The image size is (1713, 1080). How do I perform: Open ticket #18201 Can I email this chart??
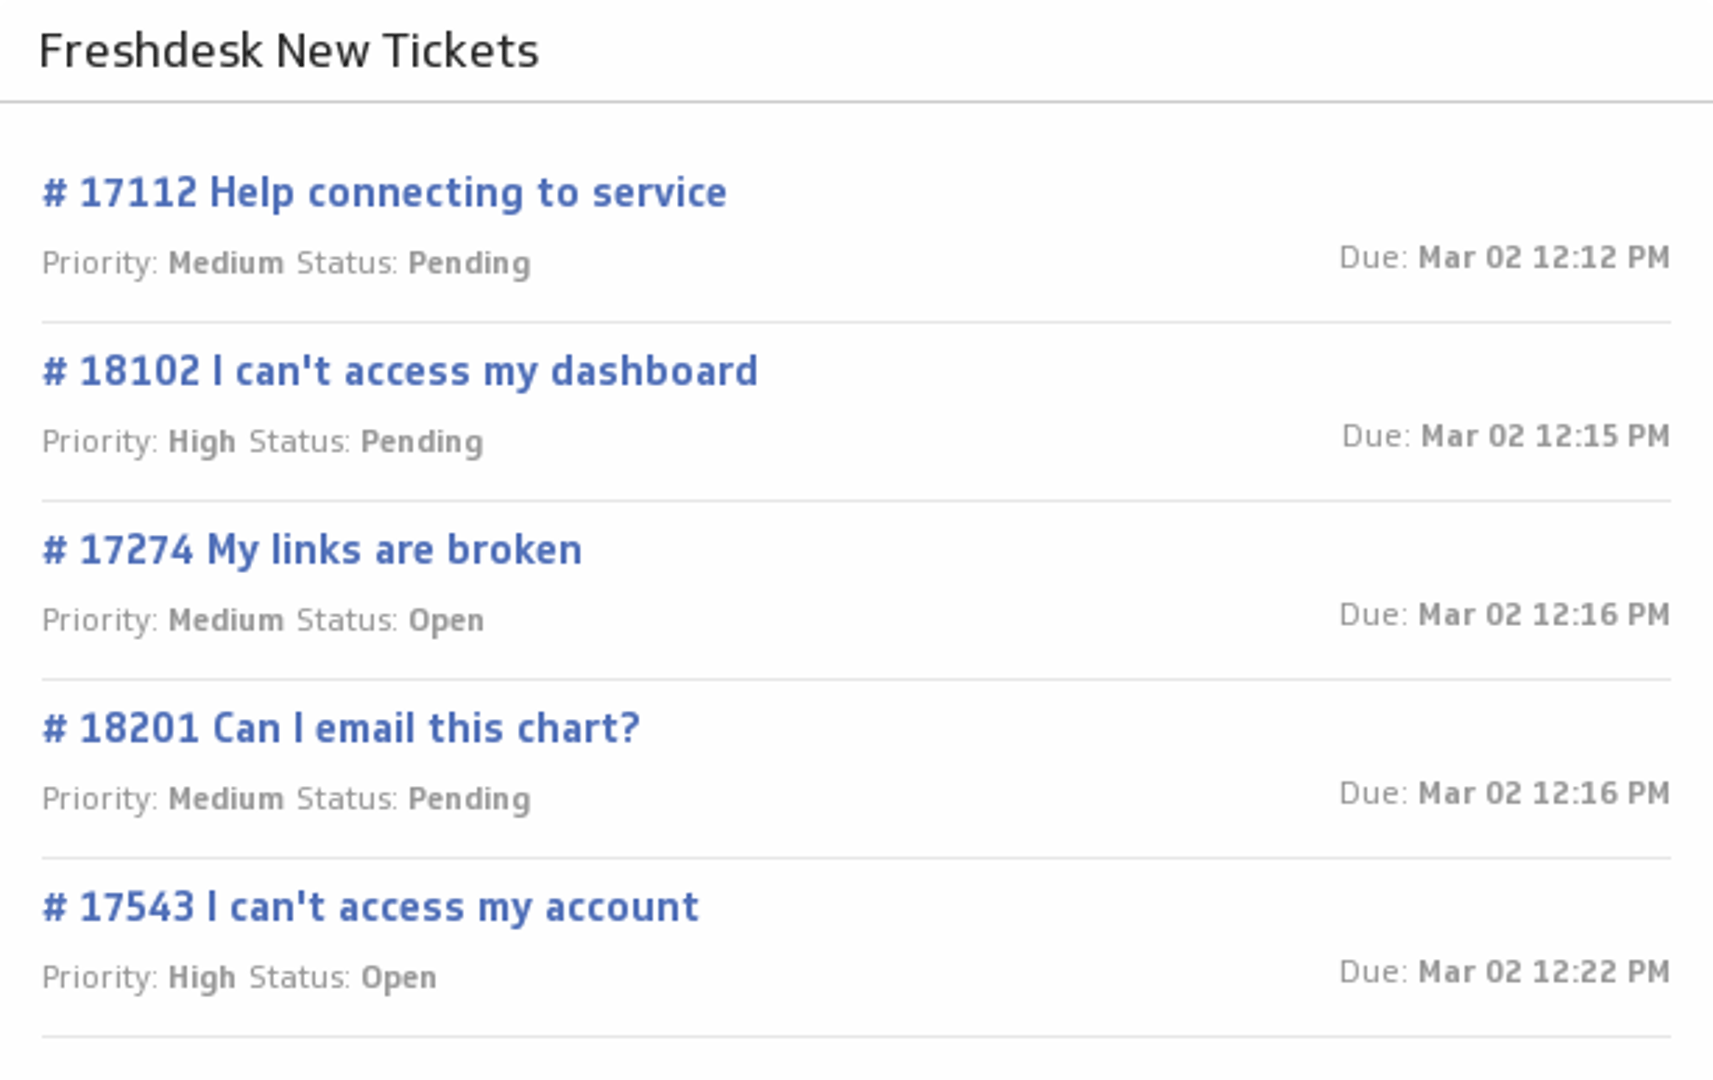[x=341, y=729]
